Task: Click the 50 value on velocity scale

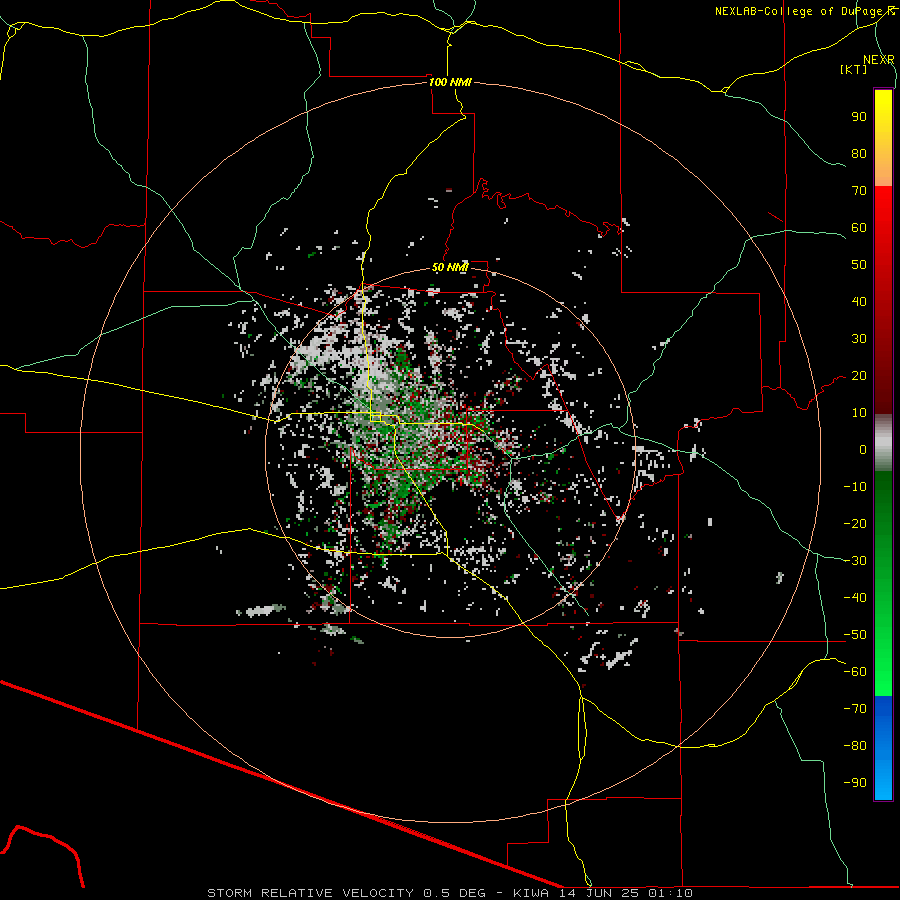Action: [859, 265]
